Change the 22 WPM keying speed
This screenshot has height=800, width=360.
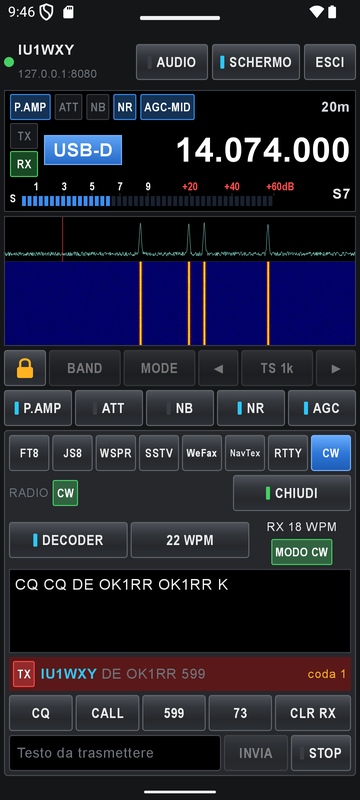[190, 540]
